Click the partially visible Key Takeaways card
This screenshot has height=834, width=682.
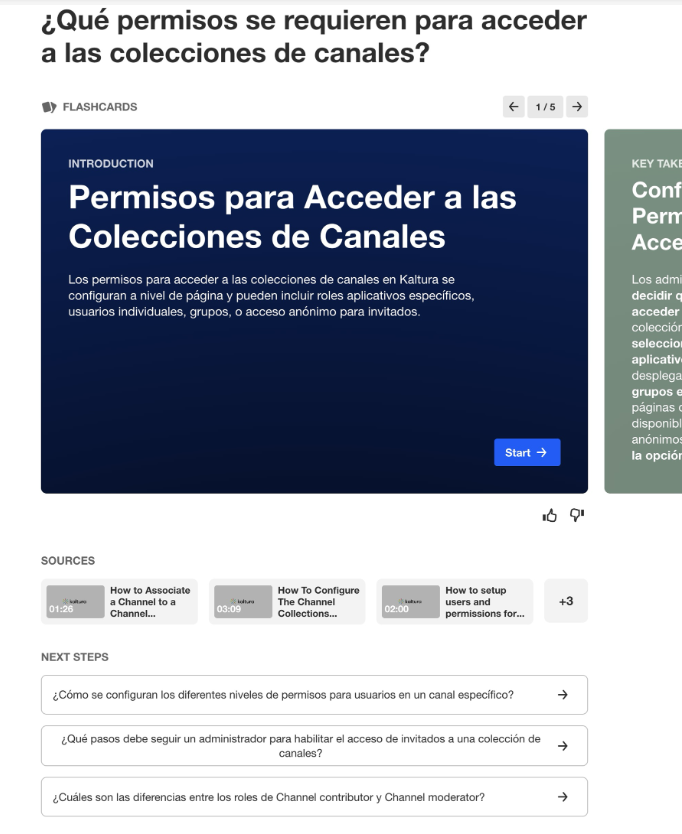coord(643,311)
